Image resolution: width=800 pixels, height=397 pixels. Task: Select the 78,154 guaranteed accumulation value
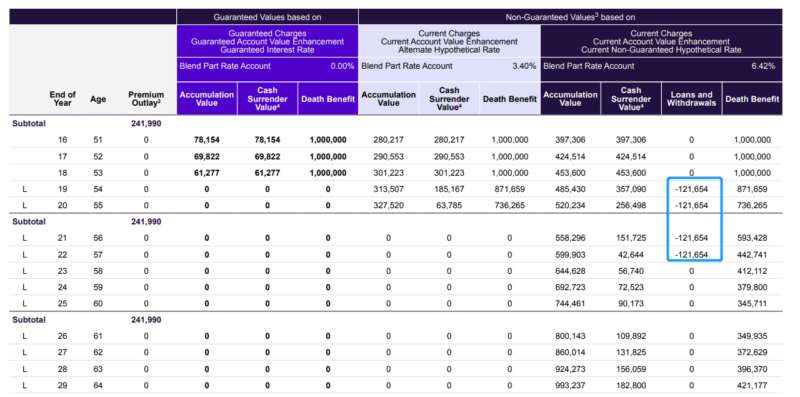(x=207, y=140)
